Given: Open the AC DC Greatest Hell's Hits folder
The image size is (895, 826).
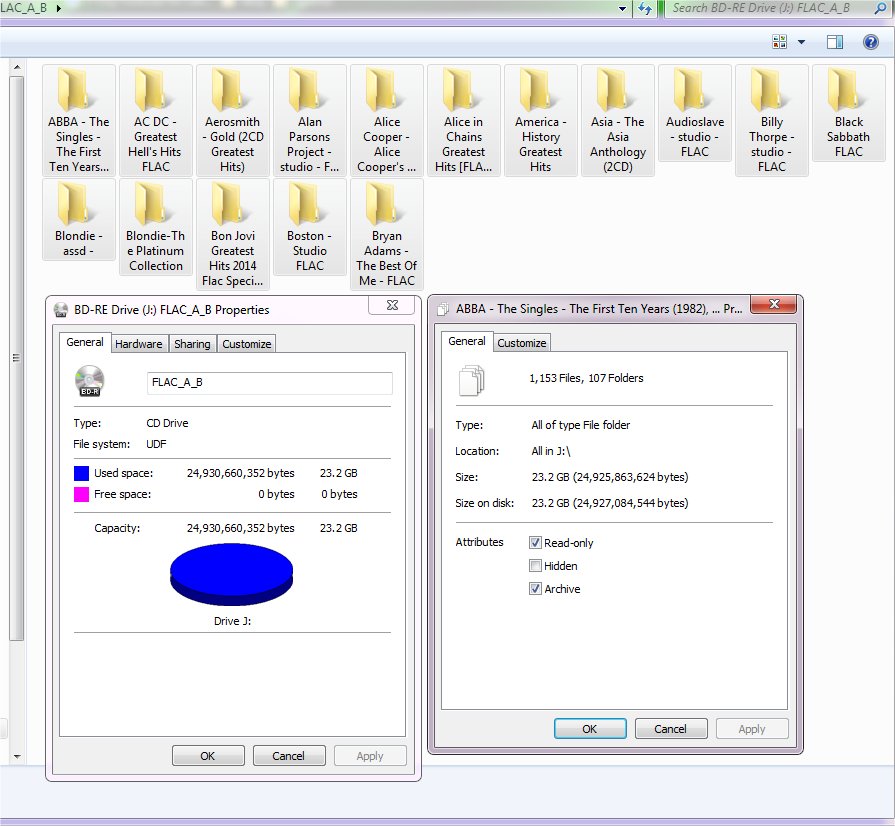Looking at the screenshot, I should pos(156,120).
